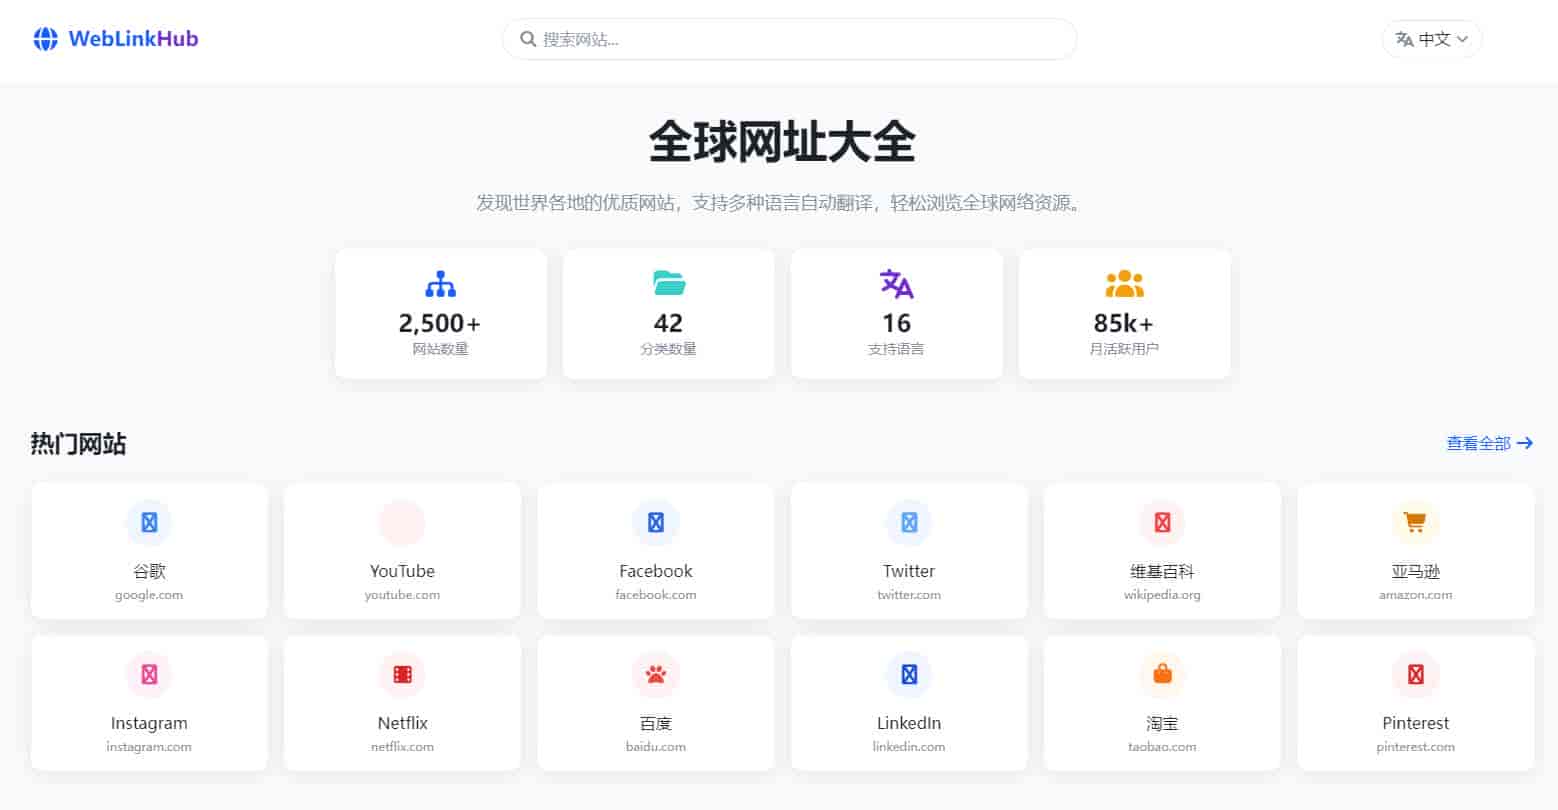Open the baidu.com link
This screenshot has height=810, width=1558.
[x=656, y=747]
